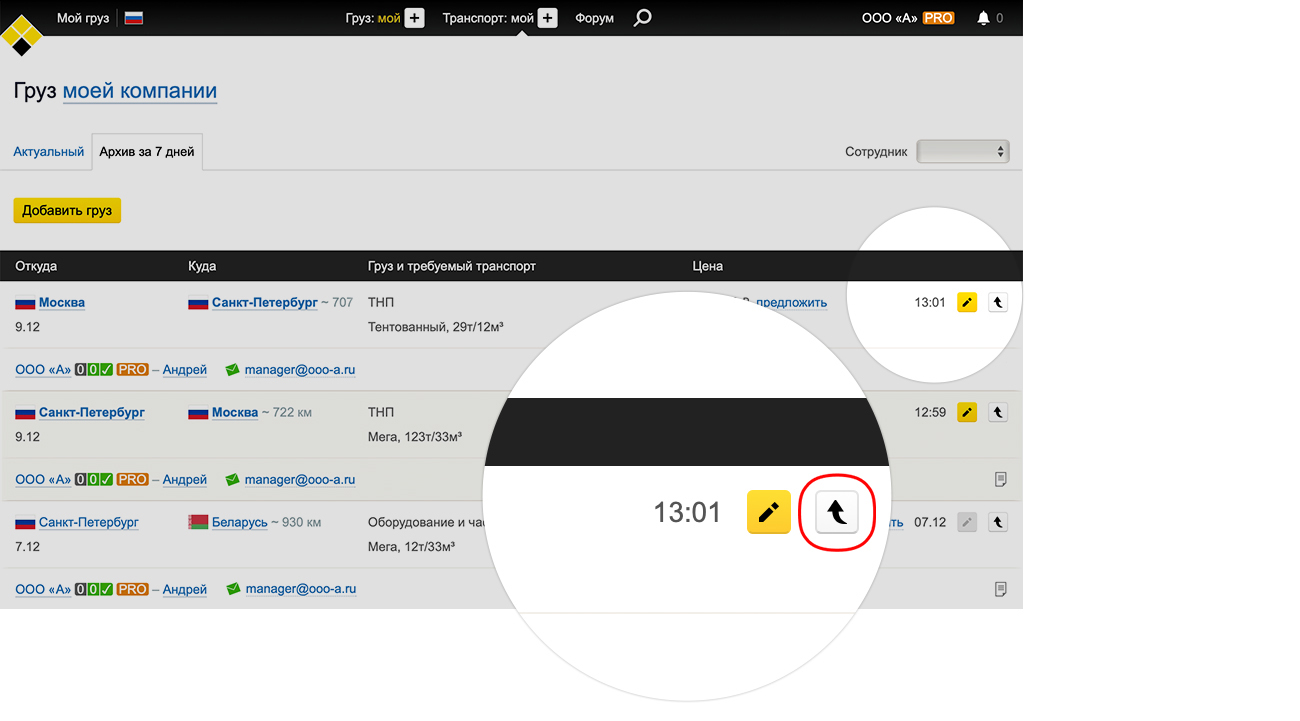Click Груз и требуемый транспорт column header
Screen dimensions: 1300x721
pyautogui.click(x=452, y=266)
